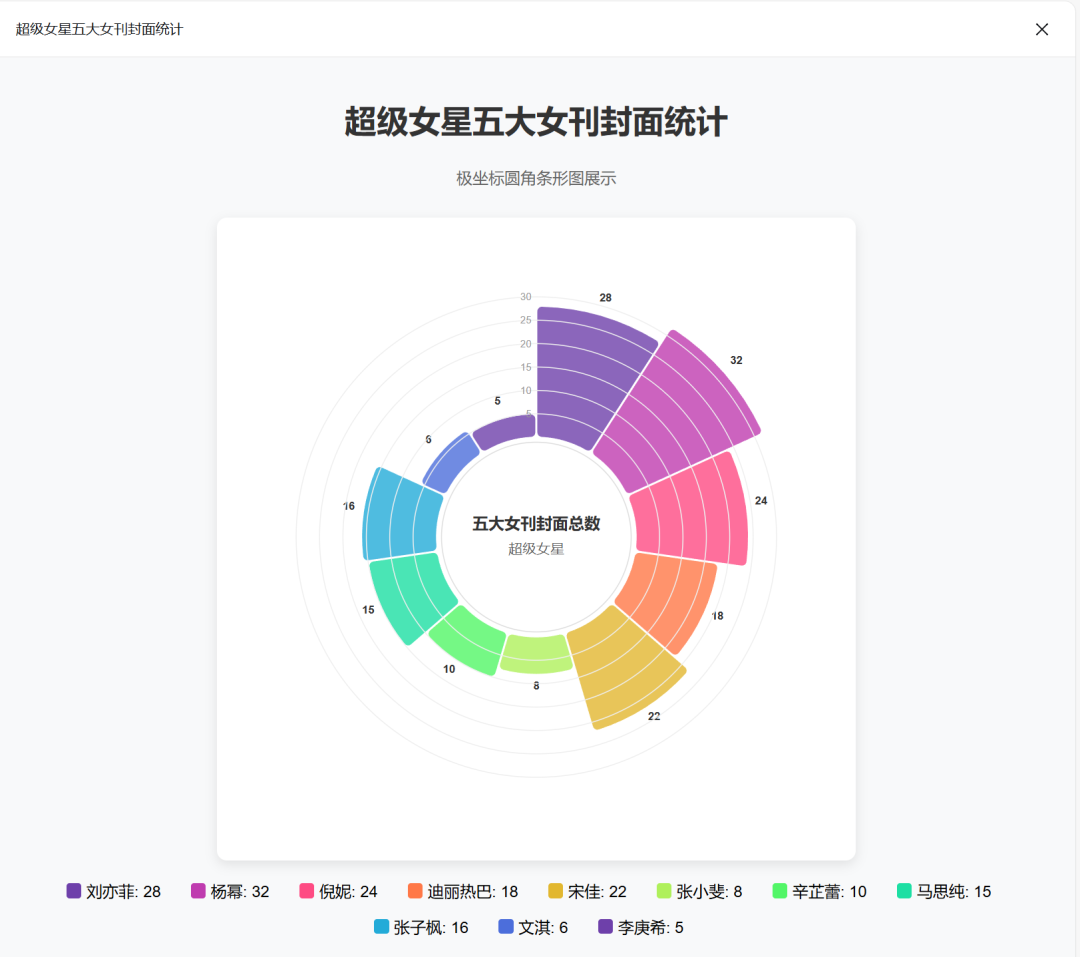Click the header tab 超级女星五大女刊封面统计
The height and width of the screenshot is (957, 1080).
[100, 29]
